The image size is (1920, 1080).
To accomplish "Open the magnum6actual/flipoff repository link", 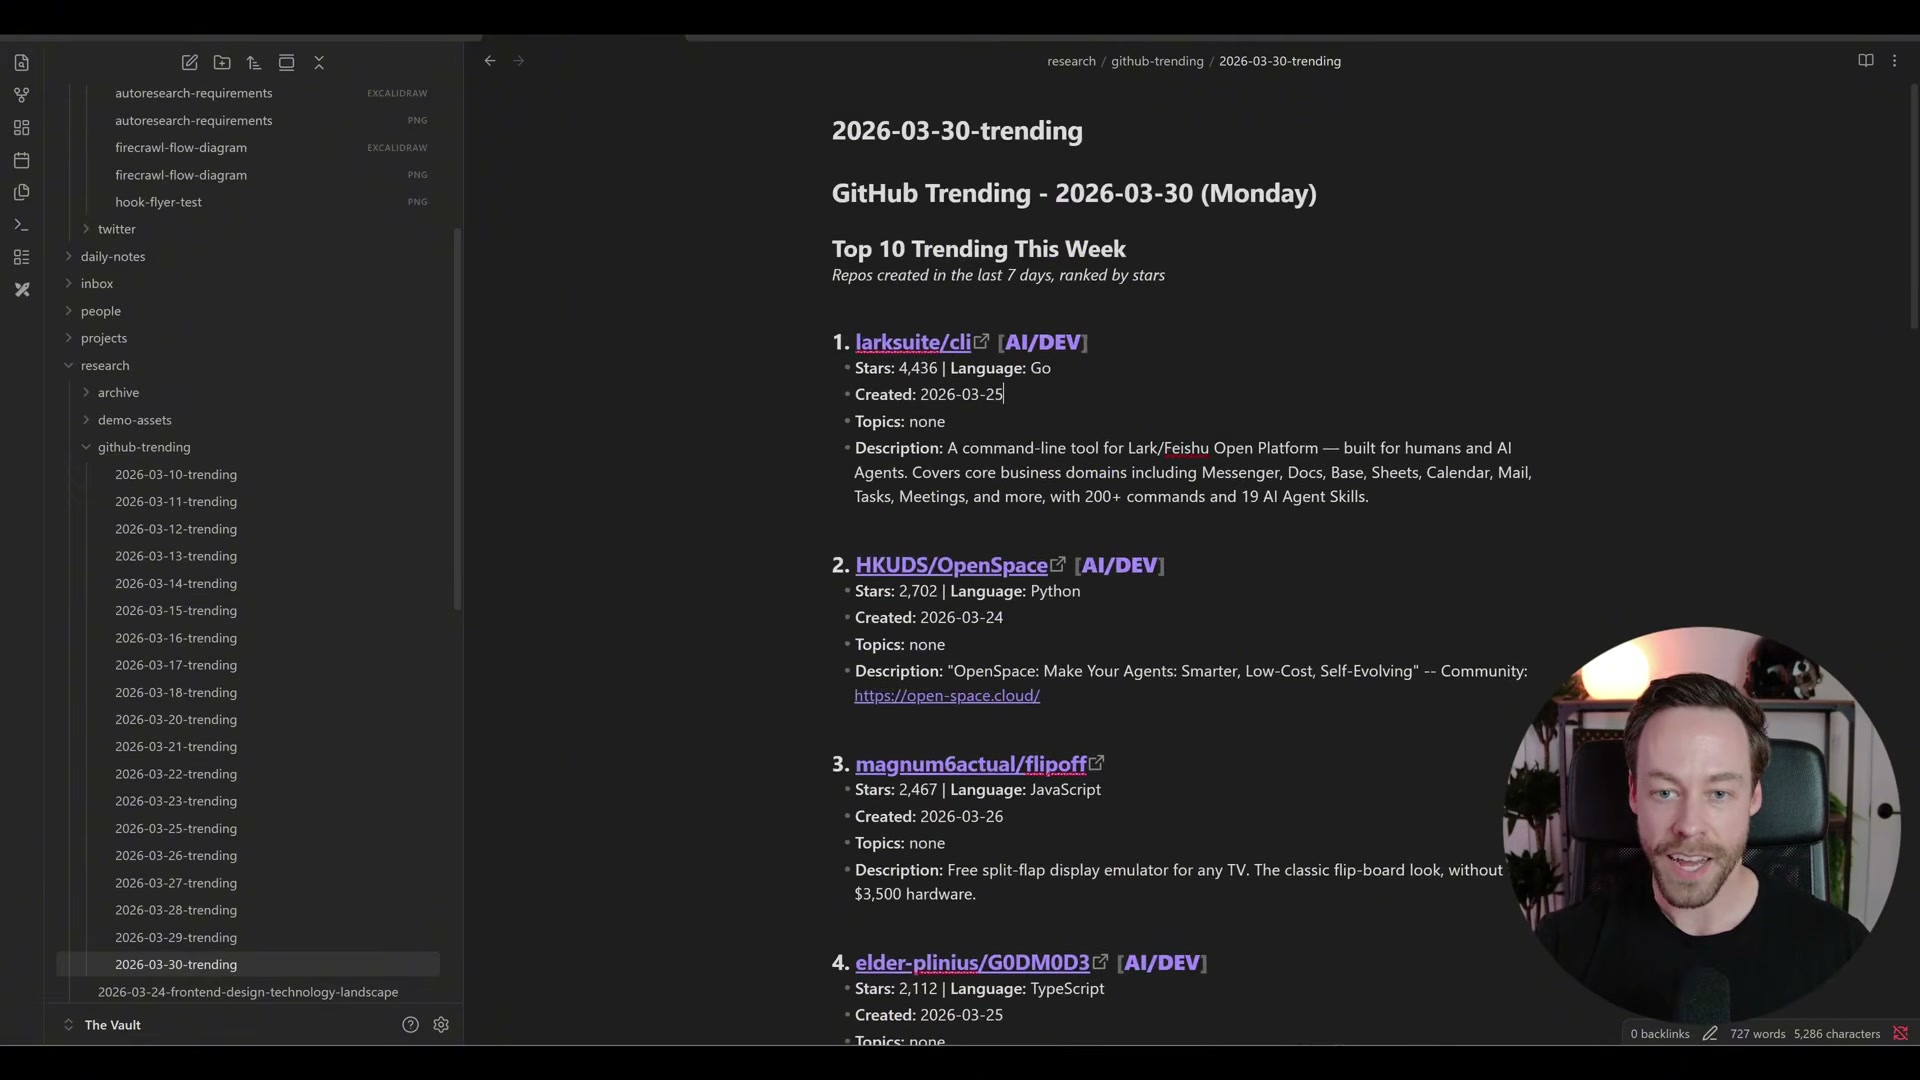I will coord(970,764).
